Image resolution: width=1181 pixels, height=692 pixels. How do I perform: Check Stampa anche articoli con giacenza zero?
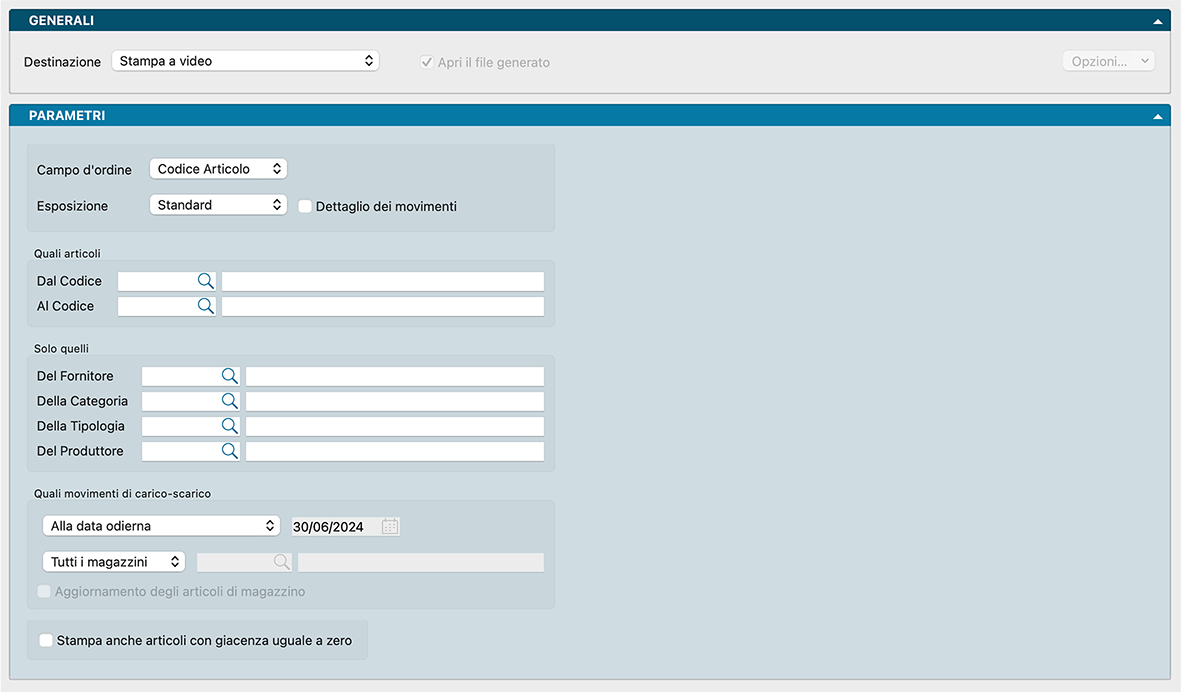[46, 640]
